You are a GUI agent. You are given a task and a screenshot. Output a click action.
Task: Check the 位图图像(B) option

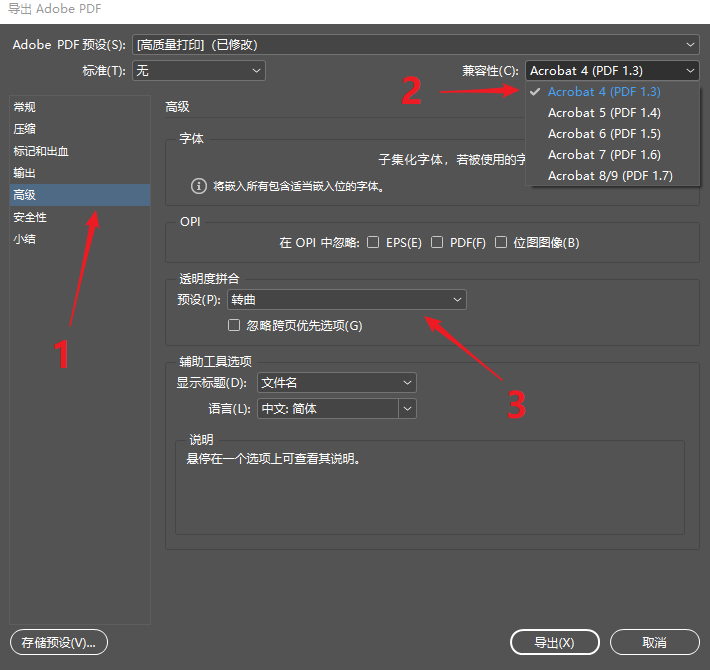[x=501, y=242]
